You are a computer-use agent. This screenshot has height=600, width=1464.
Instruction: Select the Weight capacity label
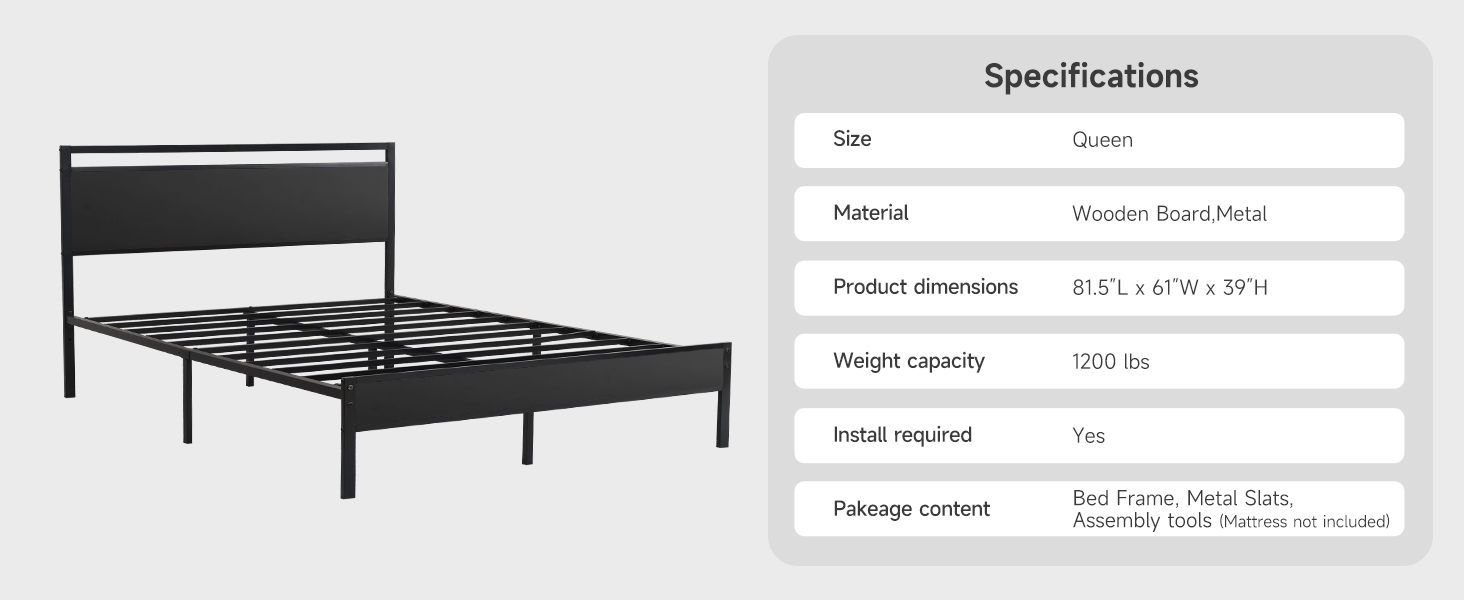click(x=908, y=361)
